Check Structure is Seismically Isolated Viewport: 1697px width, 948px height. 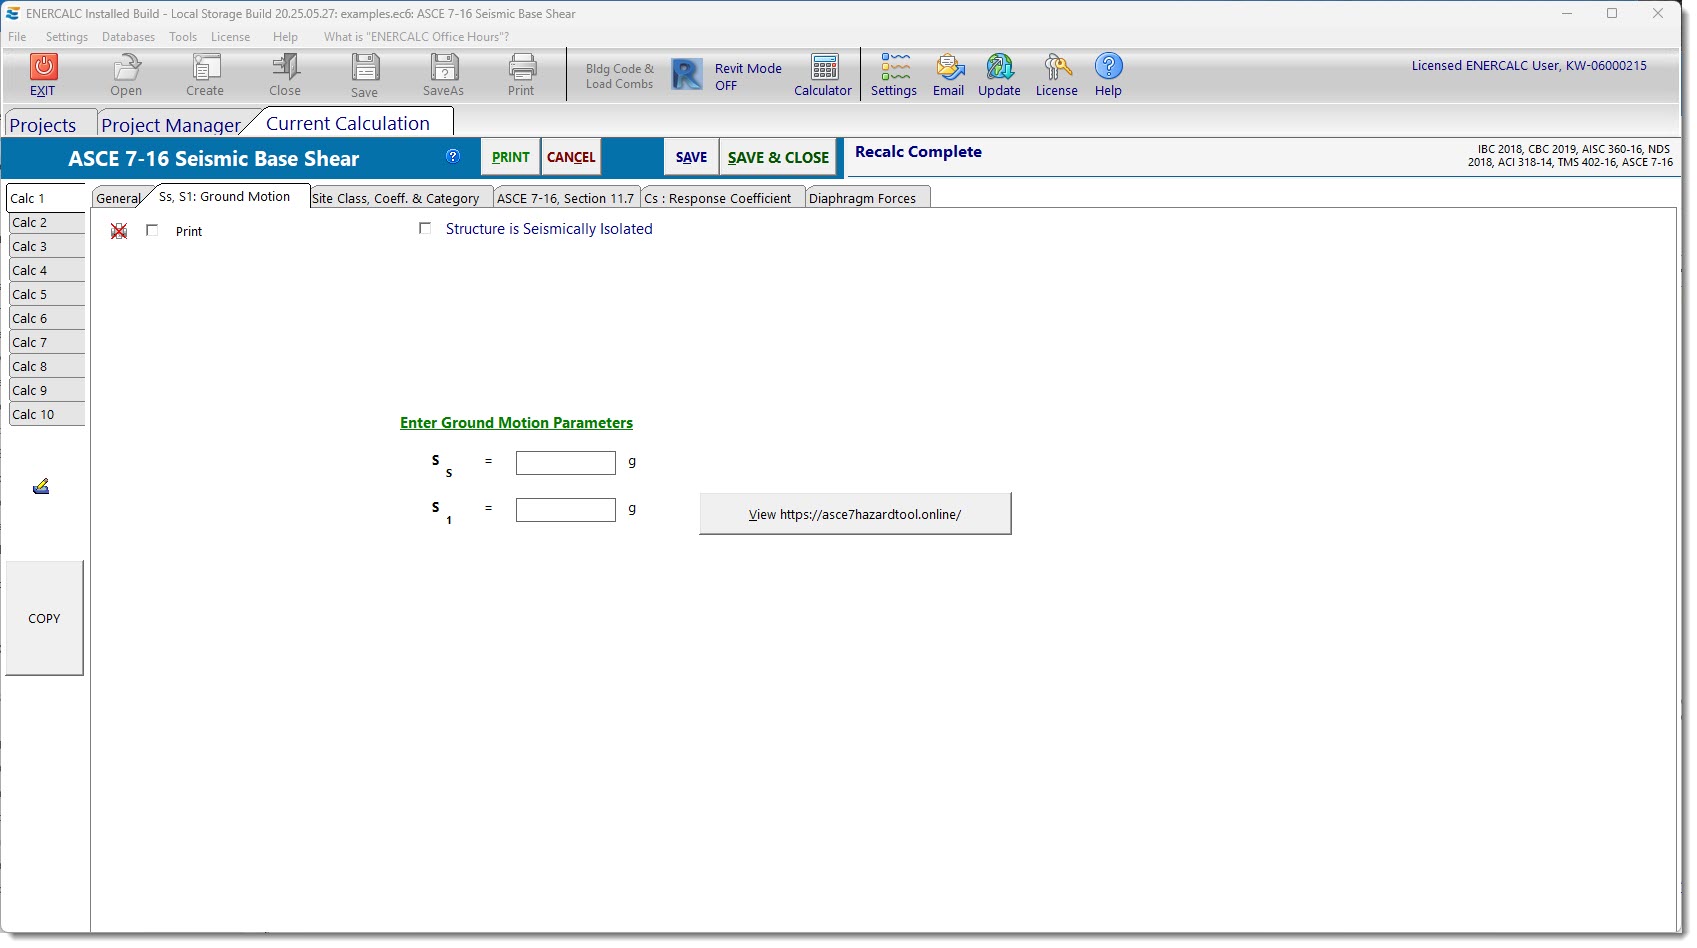[425, 229]
